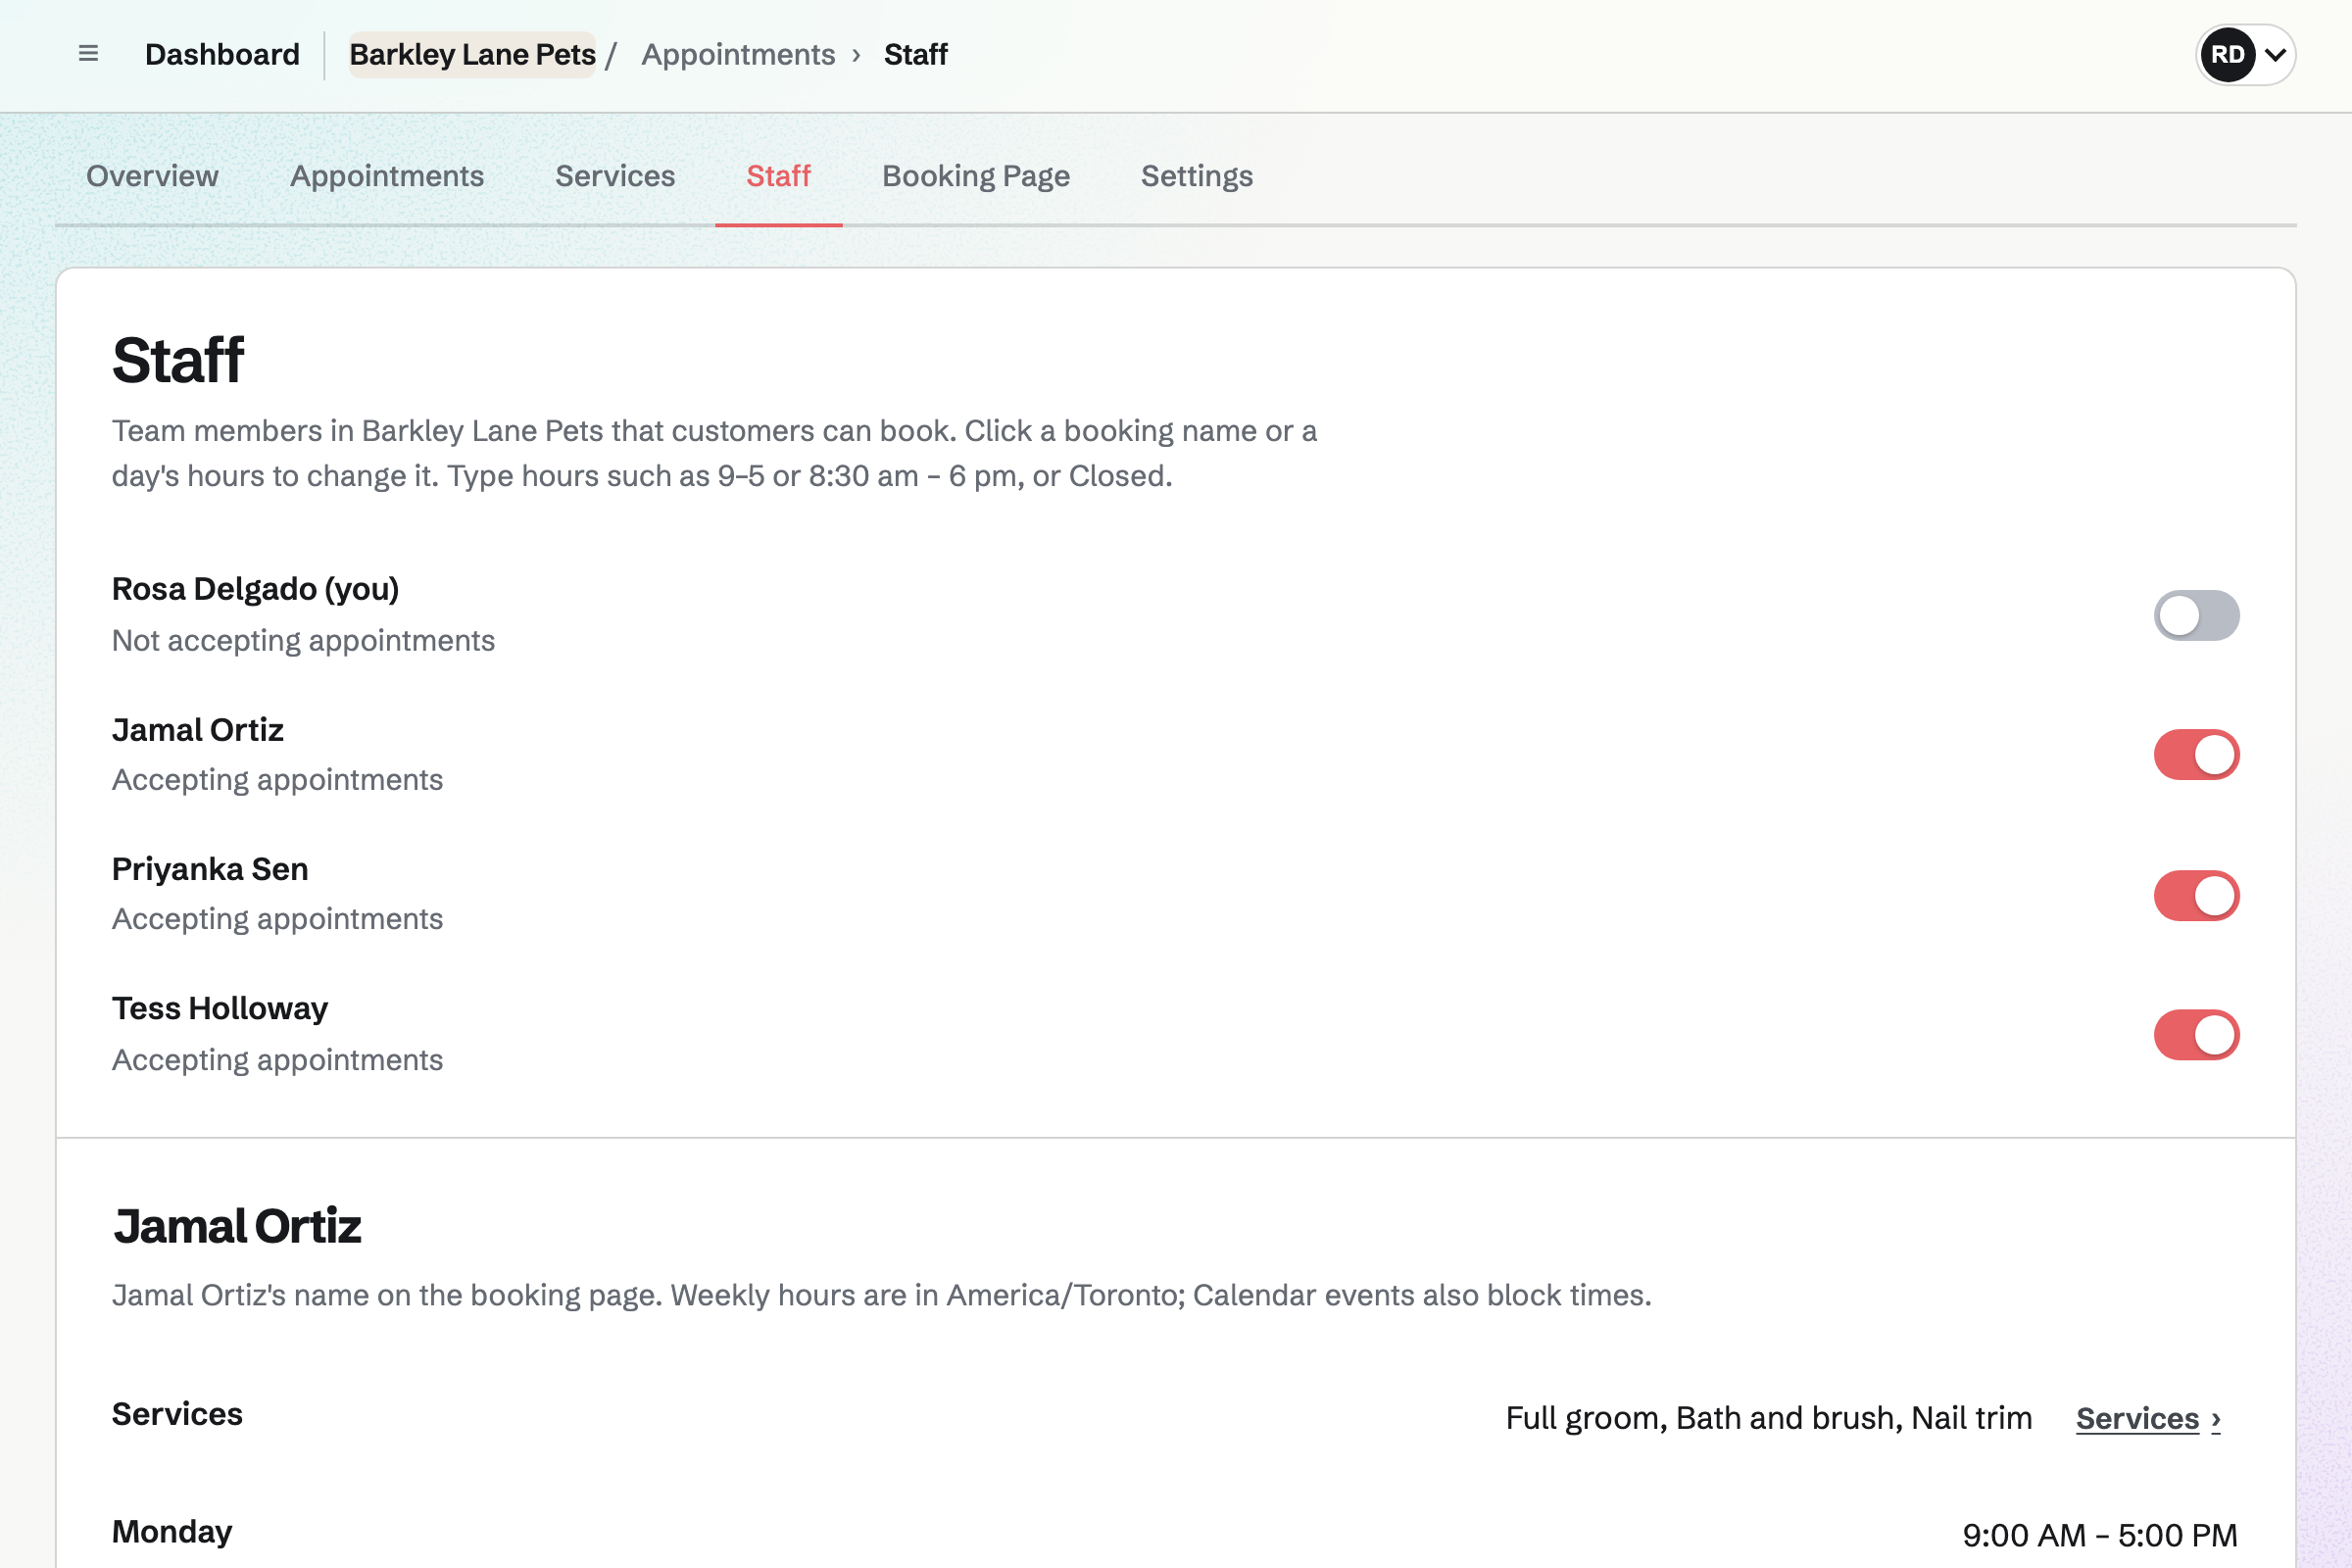Image resolution: width=2352 pixels, height=1568 pixels.
Task: Click the Appointments breadcrumb link
Action: pos(738,54)
